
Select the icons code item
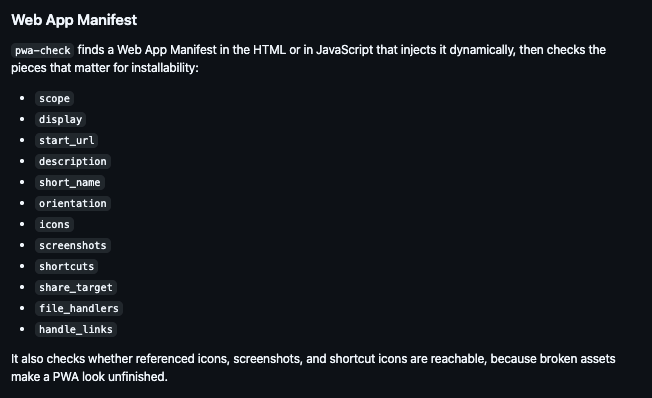click(54, 225)
